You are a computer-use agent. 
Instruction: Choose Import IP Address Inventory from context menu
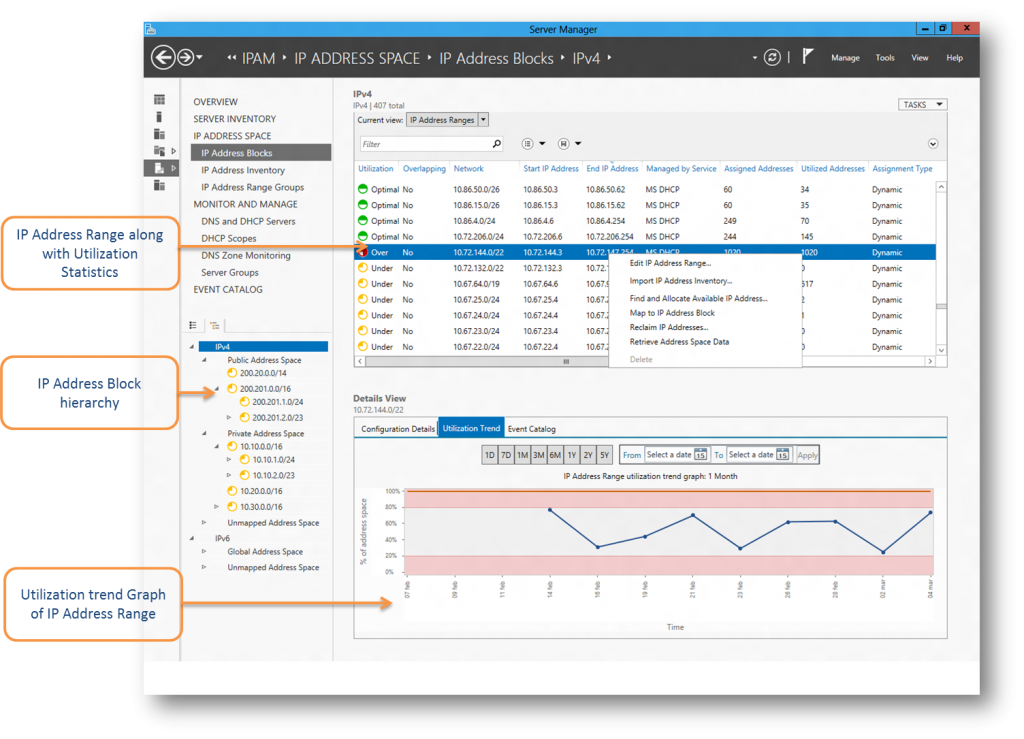[680, 281]
